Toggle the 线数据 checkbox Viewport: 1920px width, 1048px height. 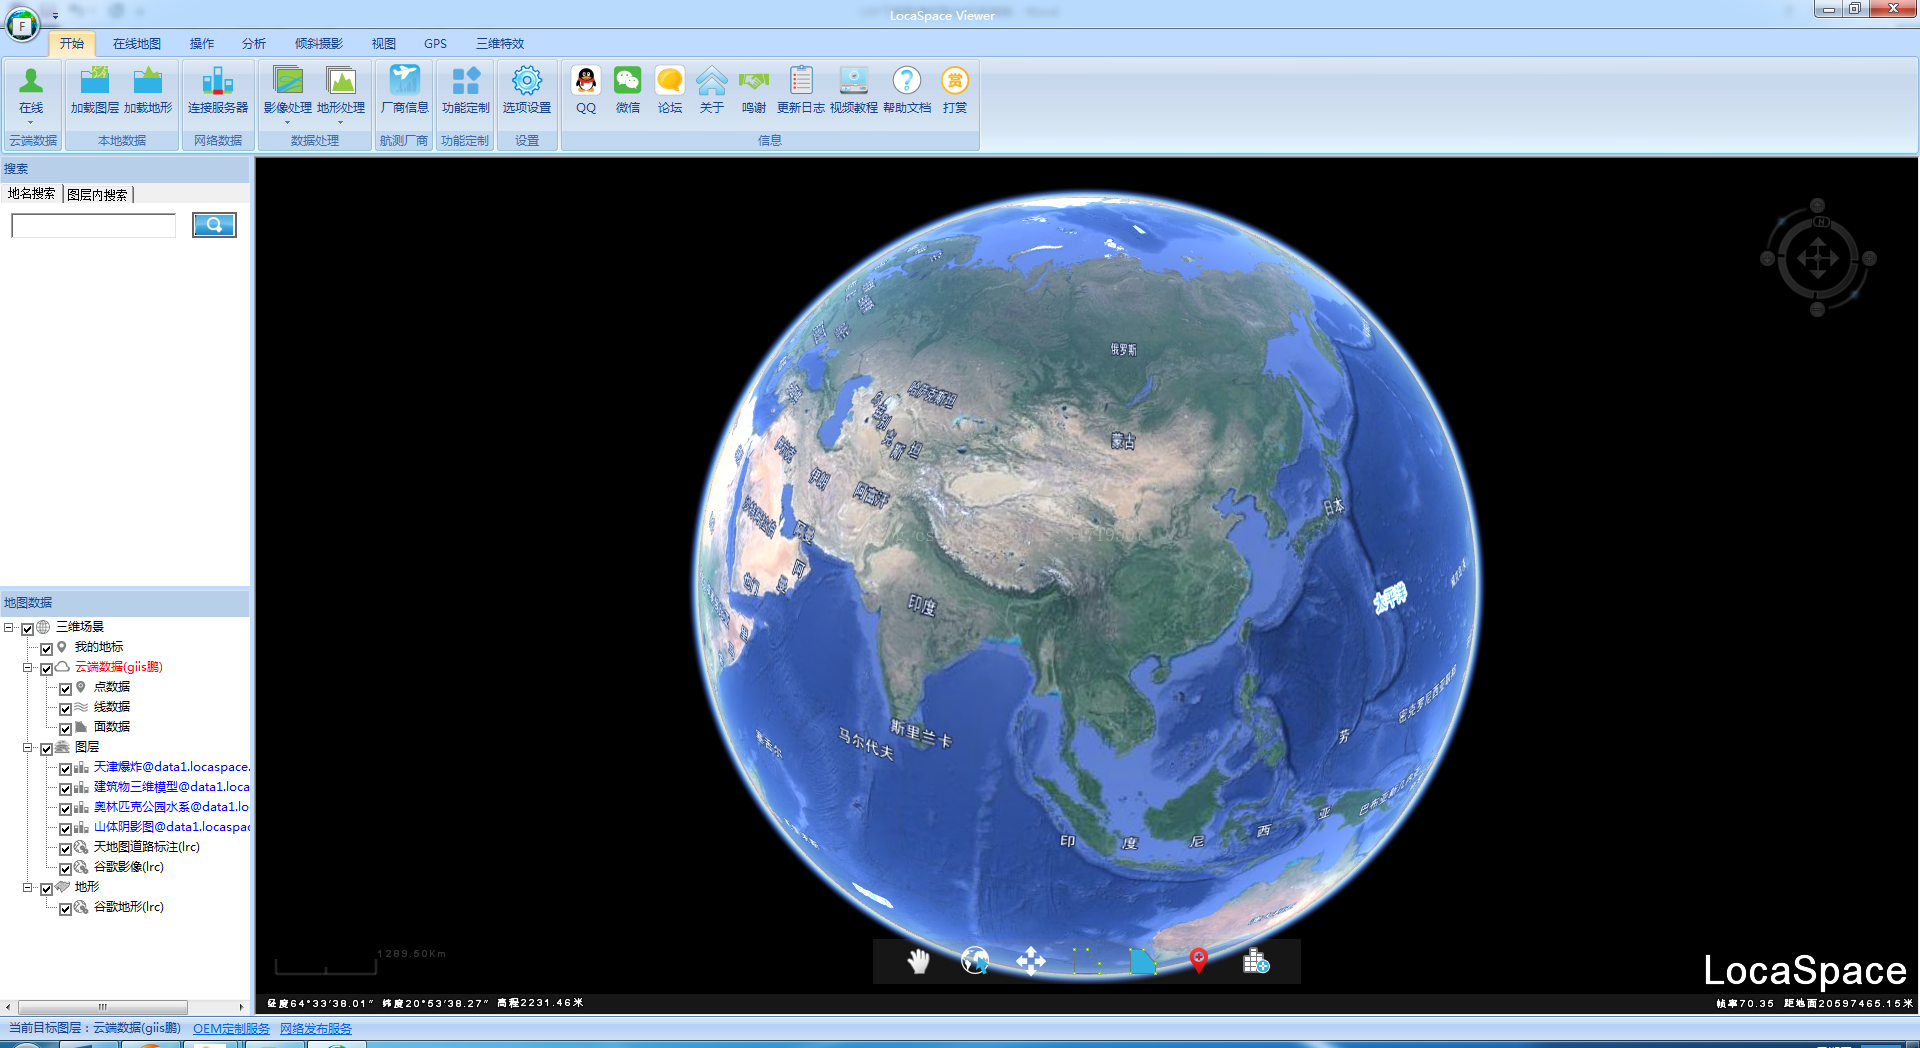click(65, 709)
